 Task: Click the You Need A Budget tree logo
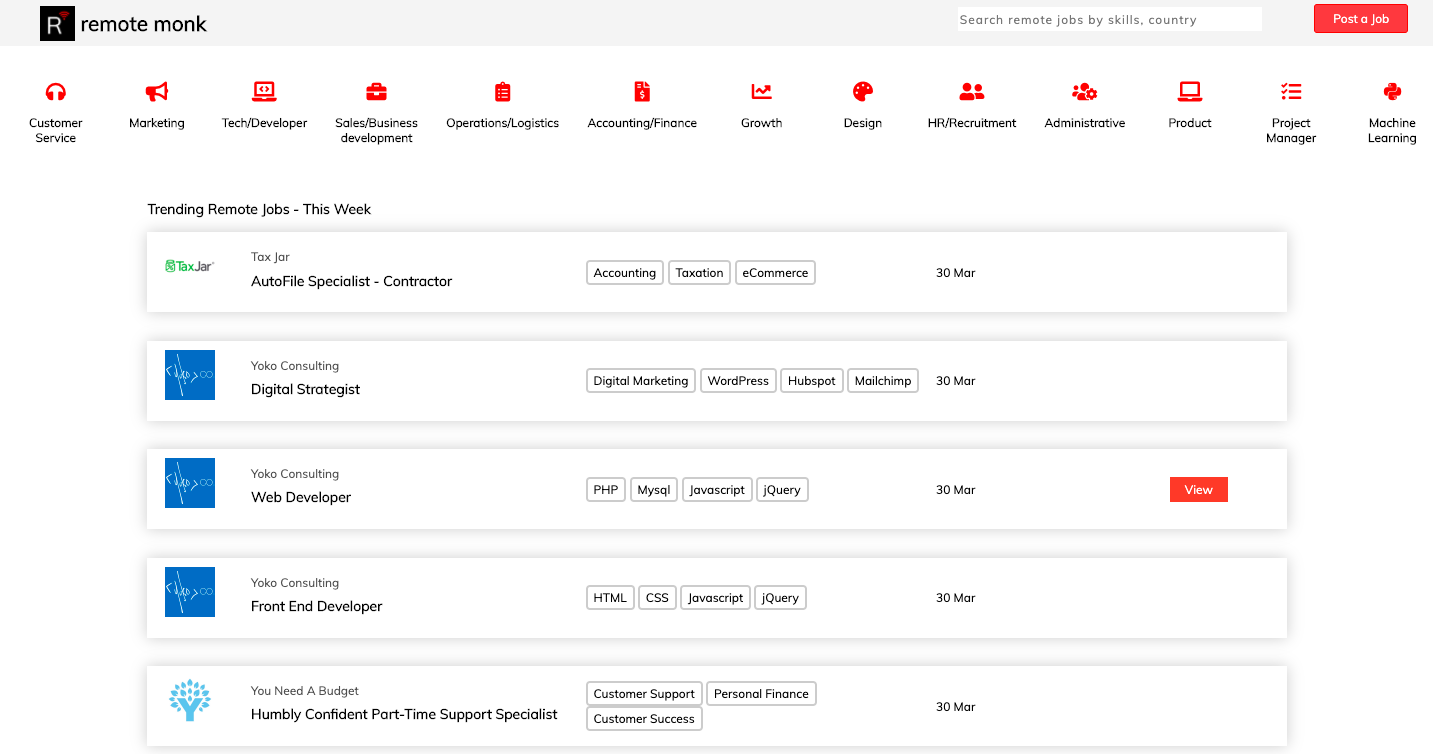click(190, 700)
